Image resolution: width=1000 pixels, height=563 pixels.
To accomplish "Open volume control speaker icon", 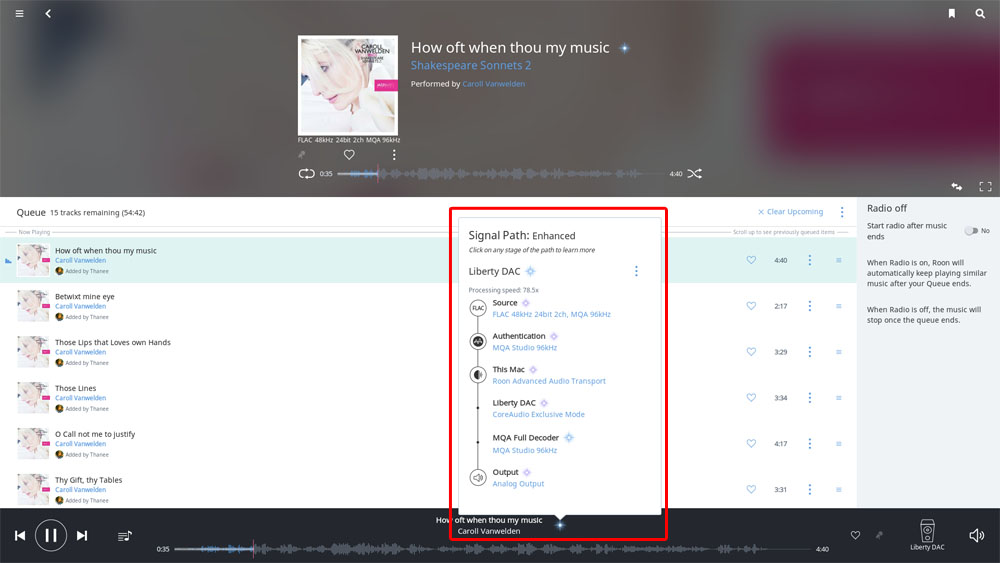I will point(976,536).
